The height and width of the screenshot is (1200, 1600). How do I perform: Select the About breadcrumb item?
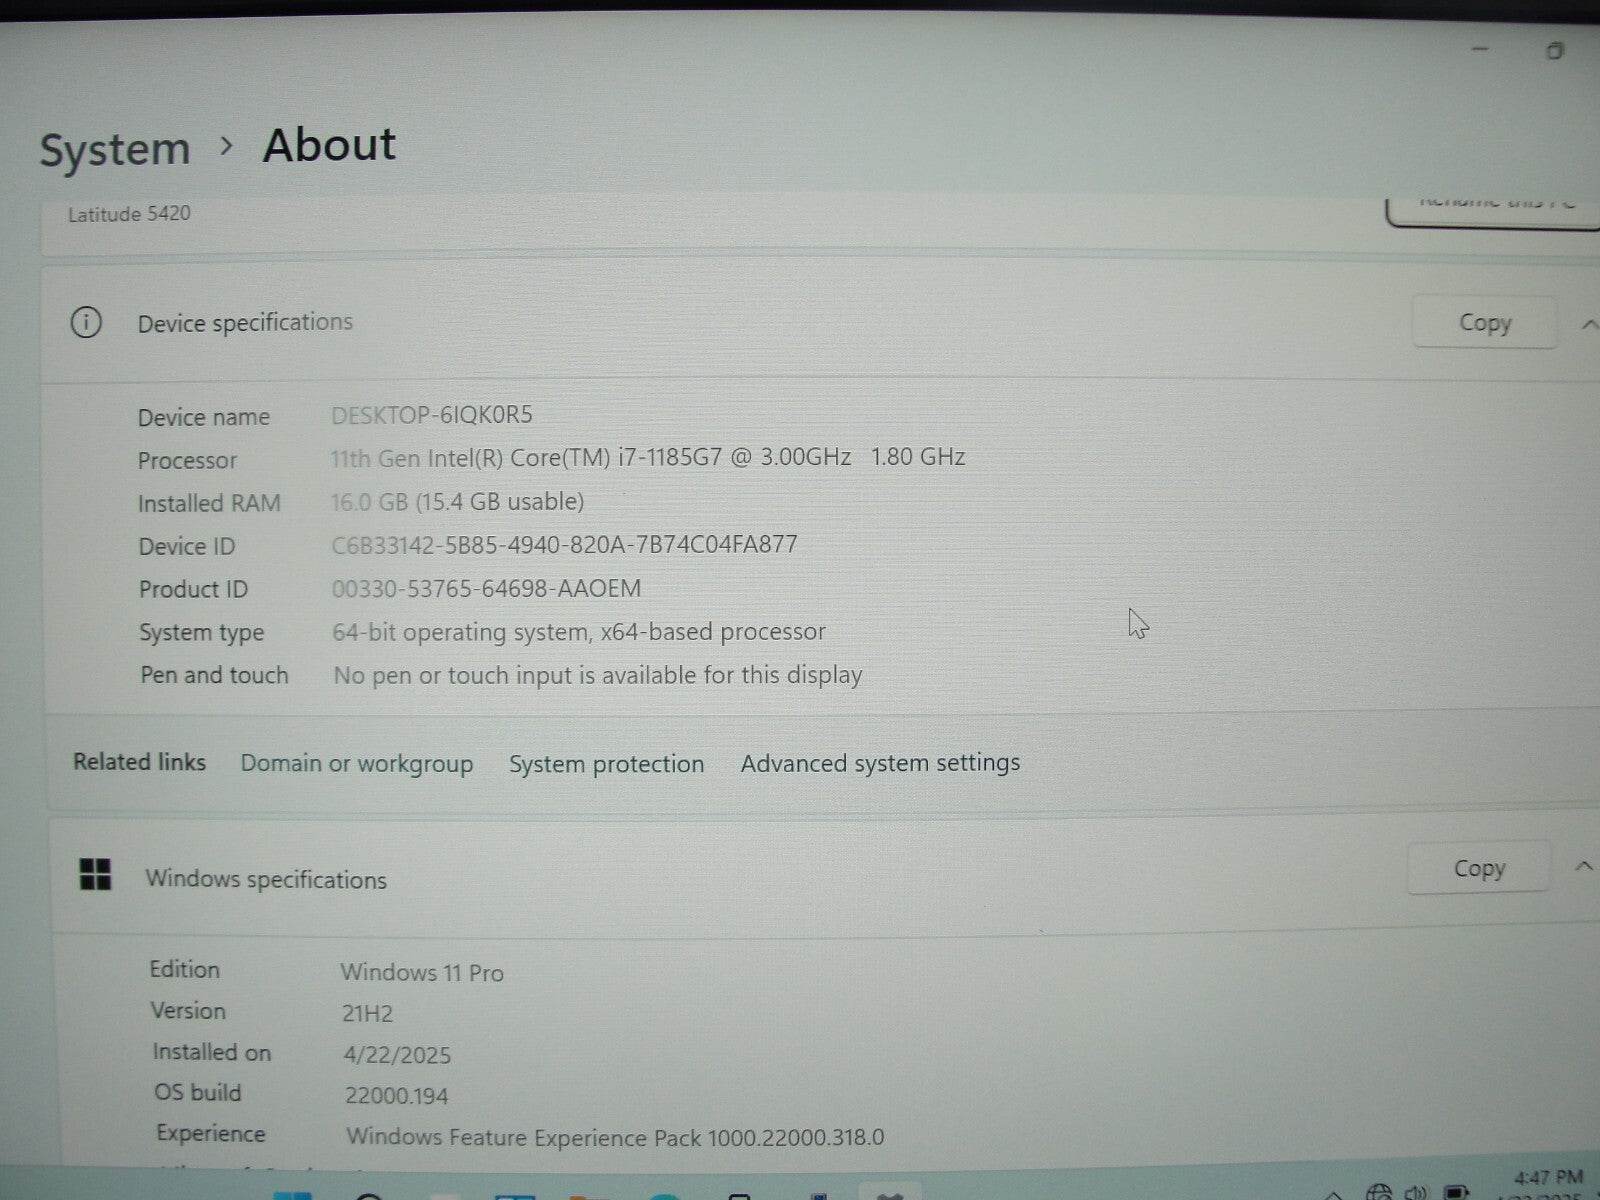pyautogui.click(x=328, y=146)
